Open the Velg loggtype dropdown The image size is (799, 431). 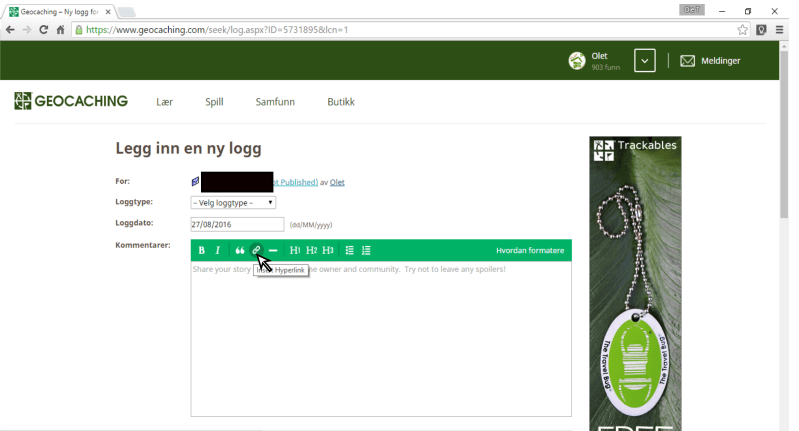(x=233, y=203)
